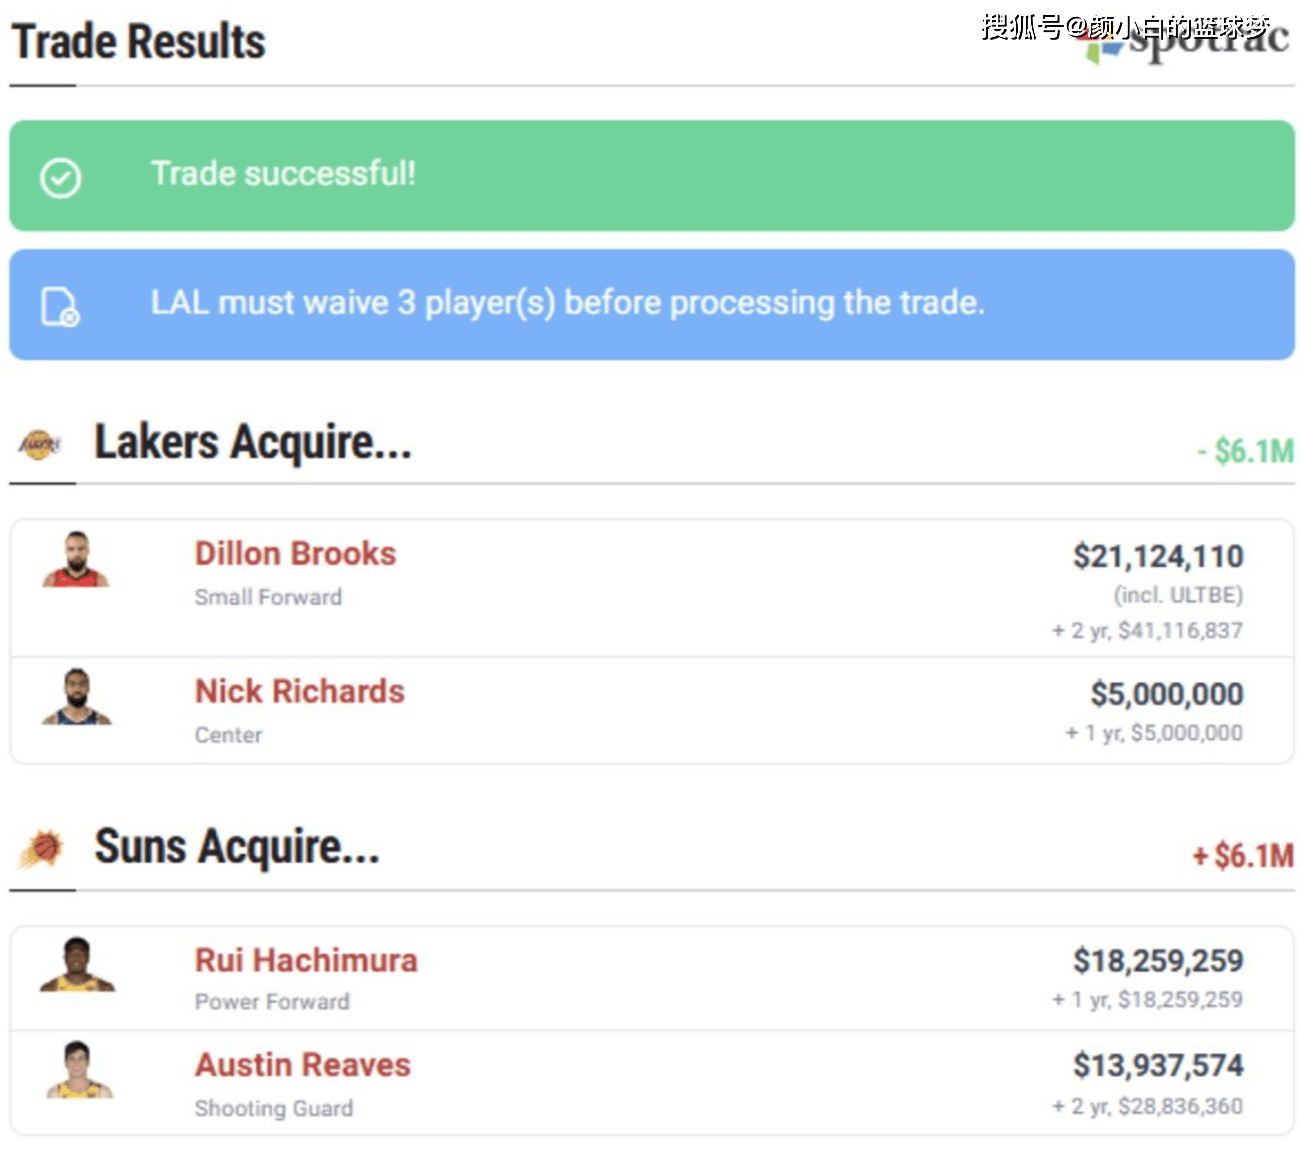The width and height of the screenshot is (1301, 1161).
Task: Click the Suns team logo icon
Action: (x=42, y=848)
